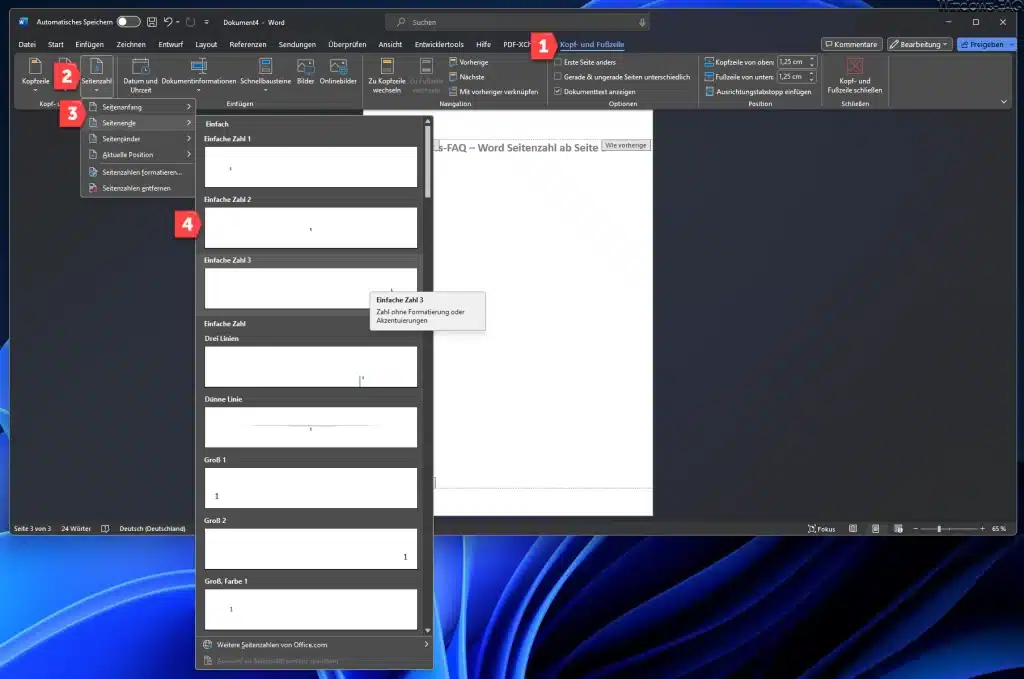The image size is (1024, 679).
Task: Click Deutsch (Deutschland) language
Action: coord(152,529)
